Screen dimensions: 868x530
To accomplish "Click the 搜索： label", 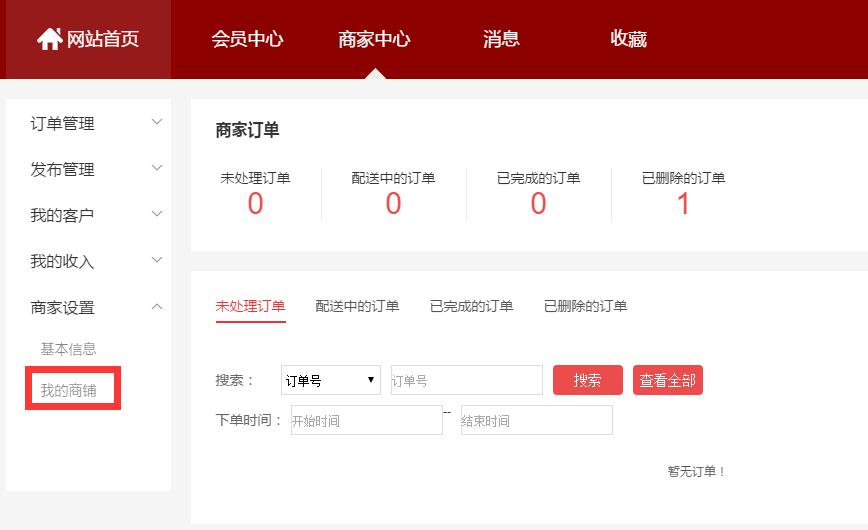I will 235,380.
